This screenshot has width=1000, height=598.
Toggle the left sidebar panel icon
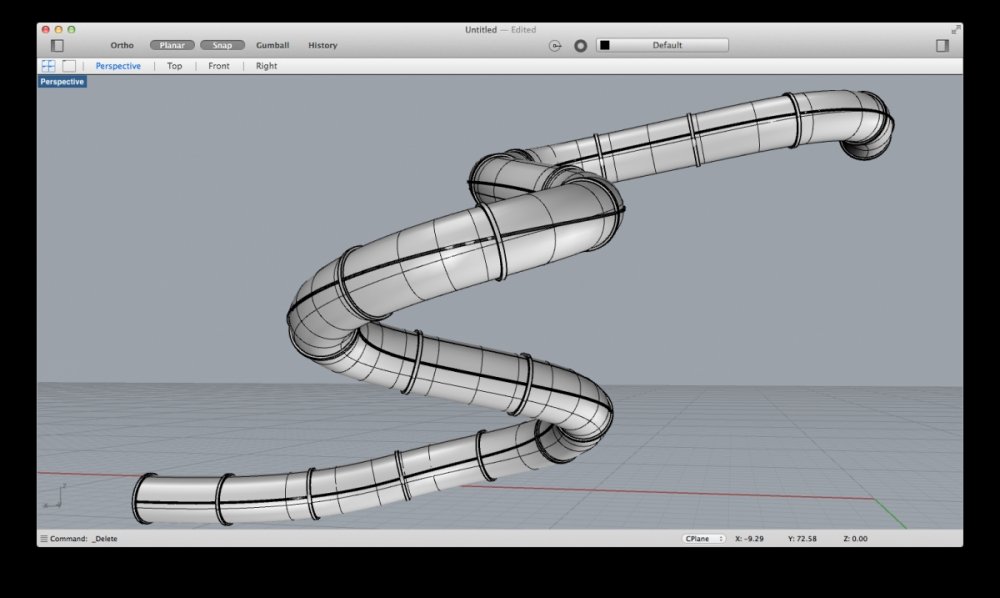[x=57, y=45]
